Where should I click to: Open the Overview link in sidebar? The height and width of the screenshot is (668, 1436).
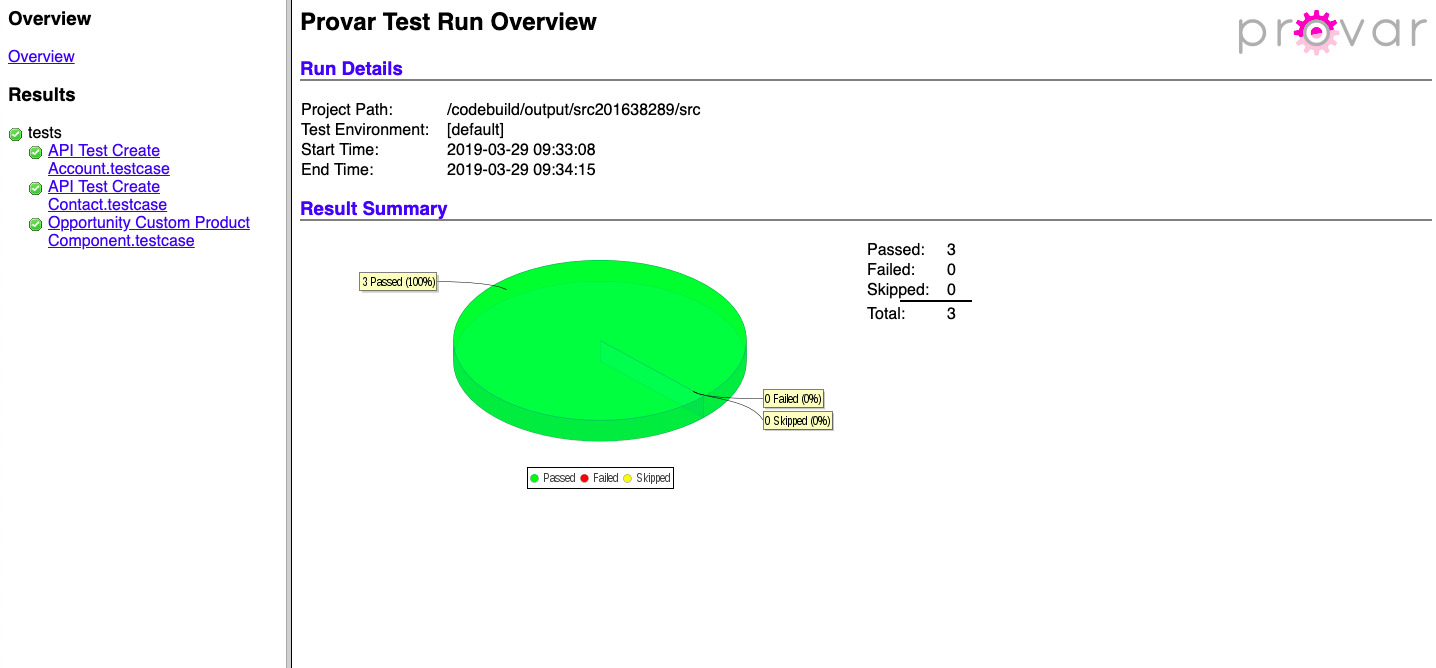click(41, 57)
